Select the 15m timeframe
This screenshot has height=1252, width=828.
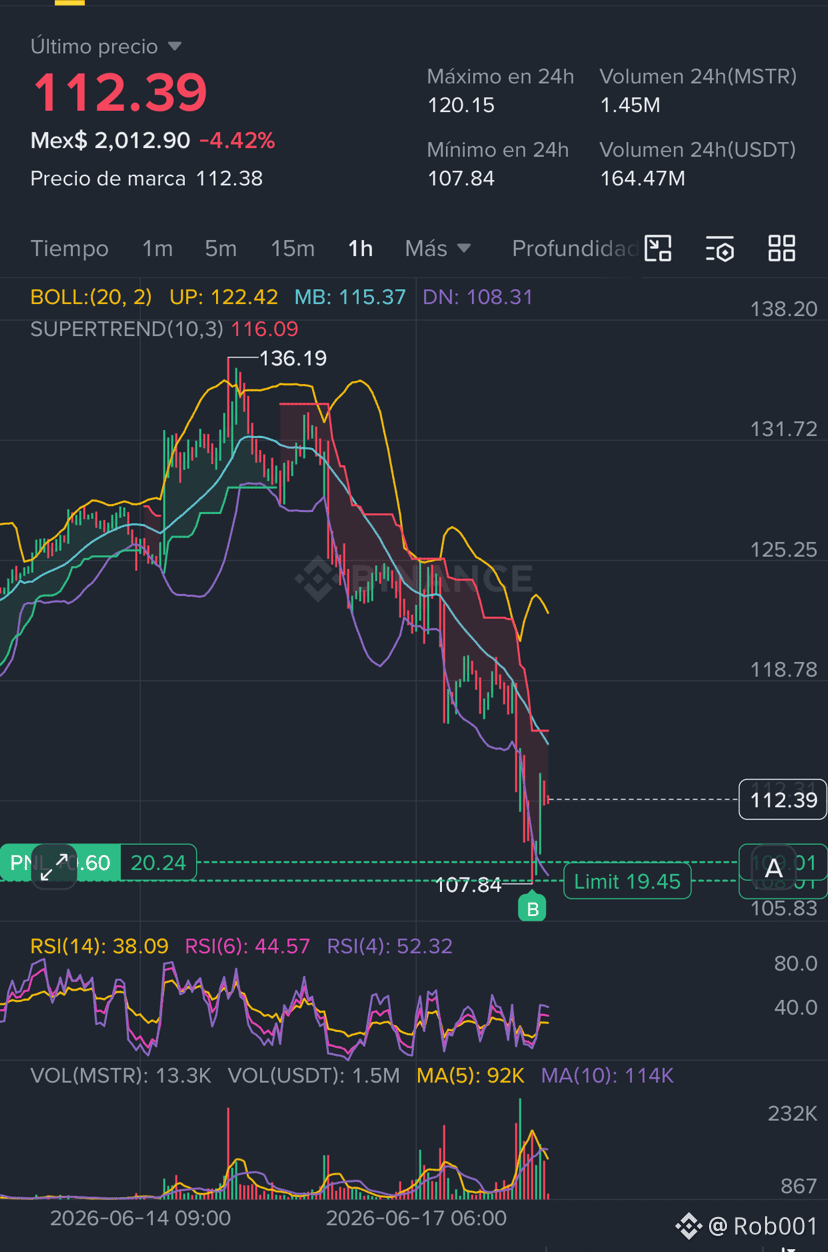pyautogui.click(x=292, y=248)
